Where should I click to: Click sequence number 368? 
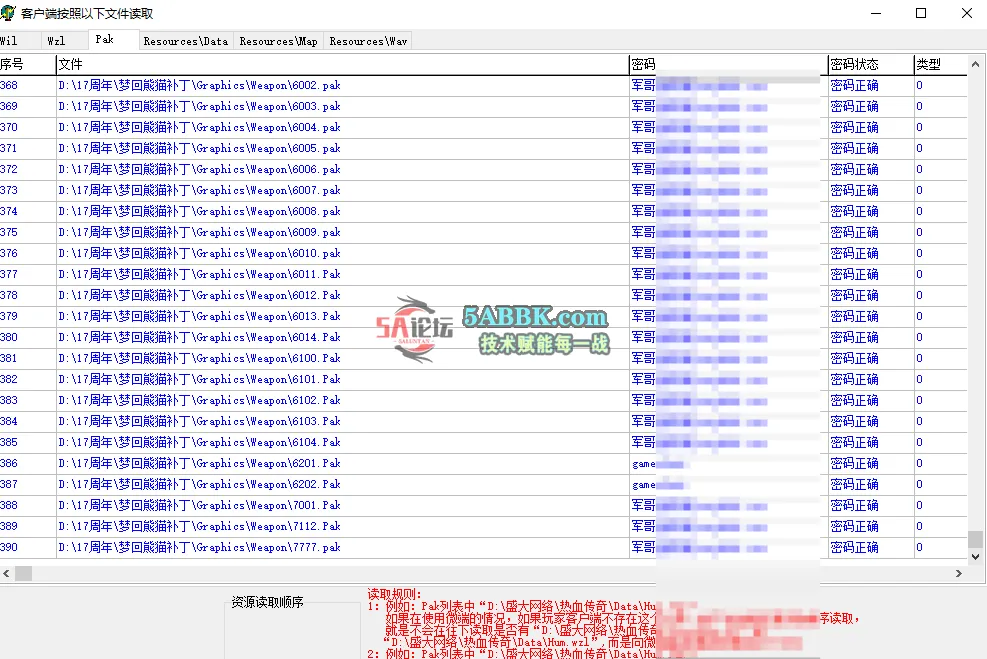(9, 86)
